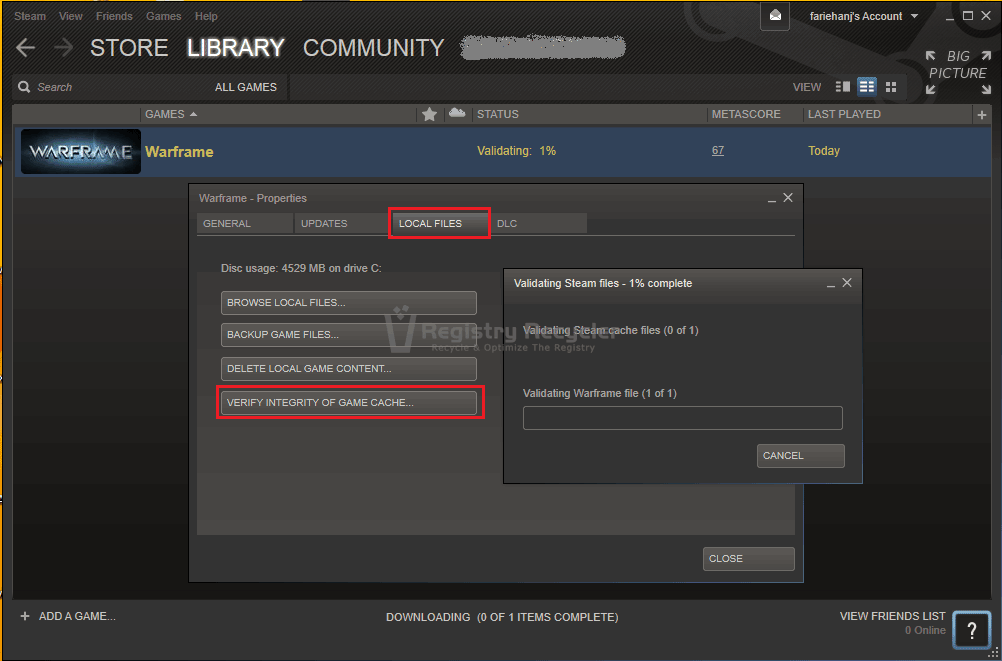
Task: Enter Big Picture mode
Action: tap(957, 73)
